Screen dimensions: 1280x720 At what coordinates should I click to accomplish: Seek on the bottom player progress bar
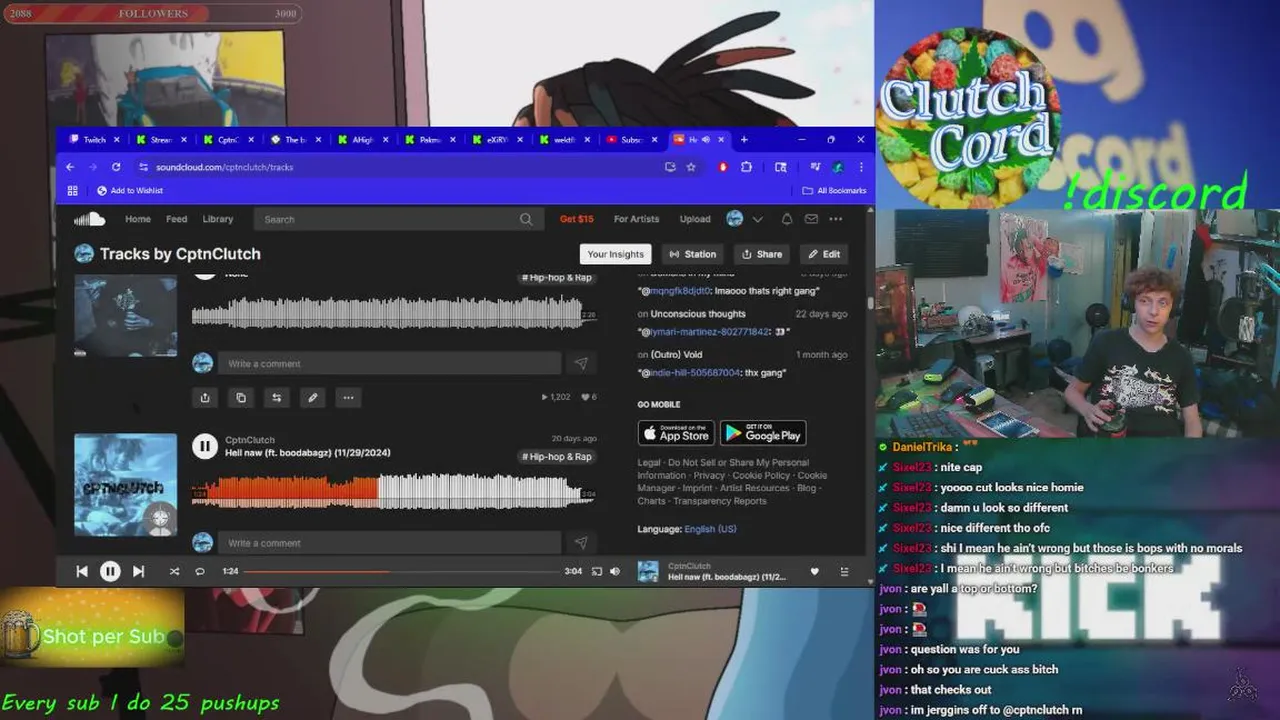pos(401,571)
